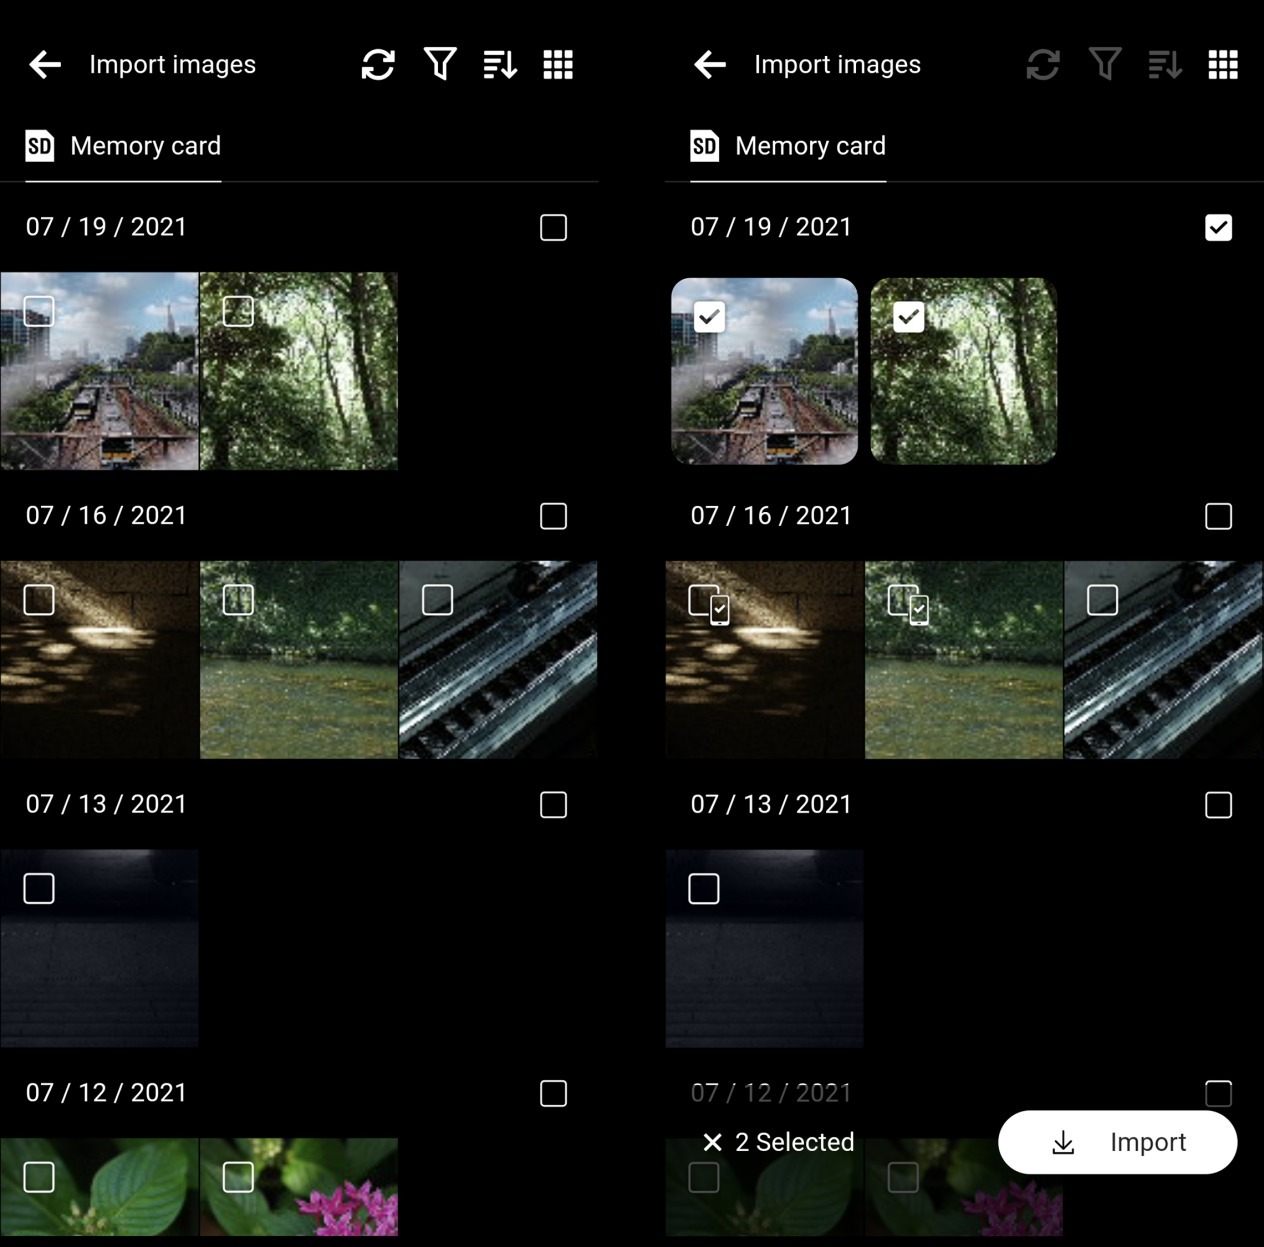Open sort order options in left screen
The height and width of the screenshot is (1247, 1264).
[x=500, y=65]
